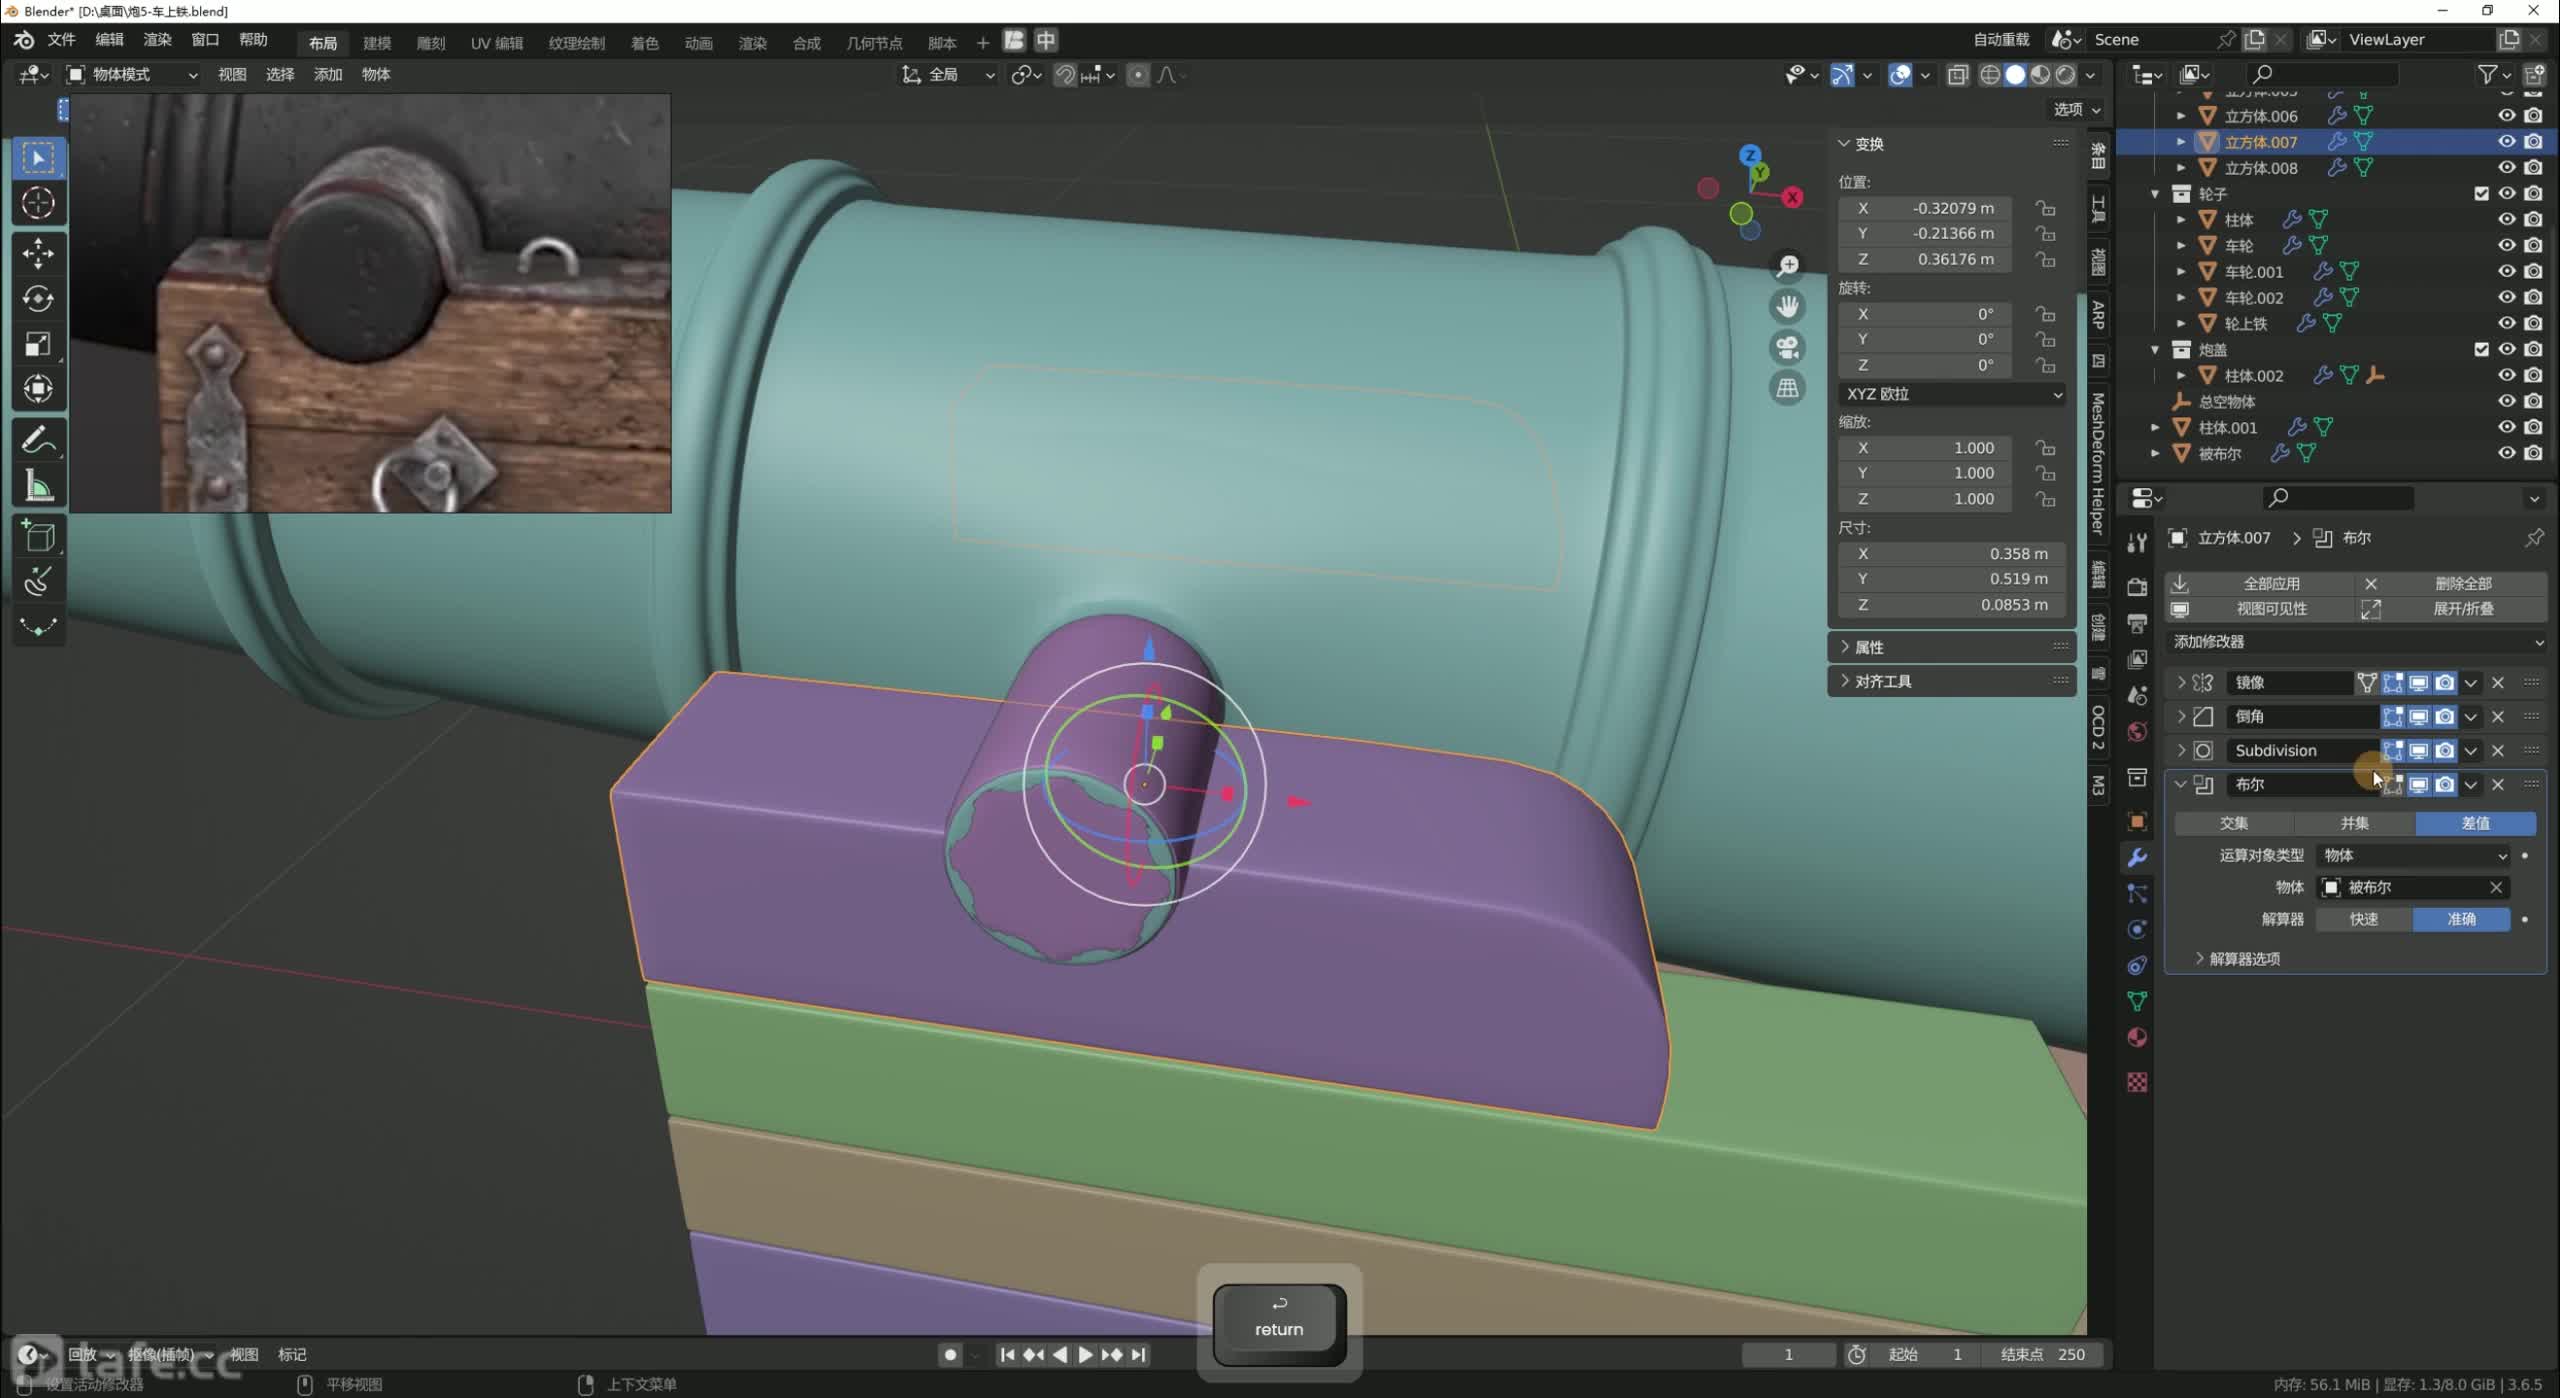Switch perspective/orthographic grid icon
The height and width of the screenshot is (1398, 2560).
click(1787, 388)
